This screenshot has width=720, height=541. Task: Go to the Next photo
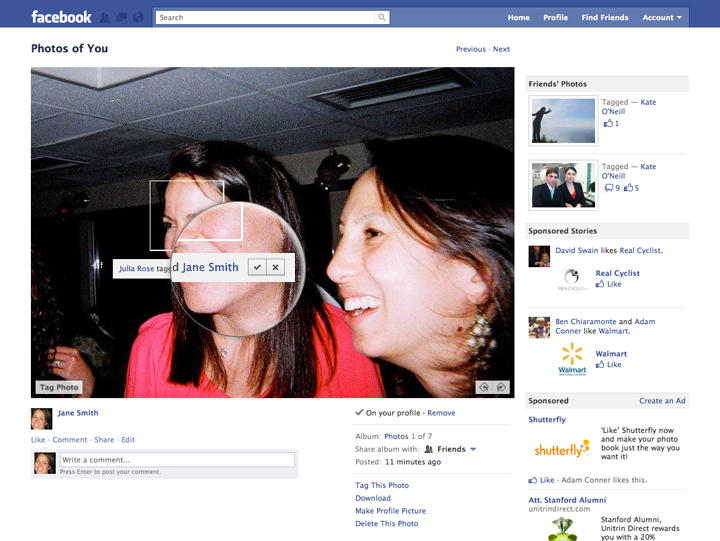(501, 49)
